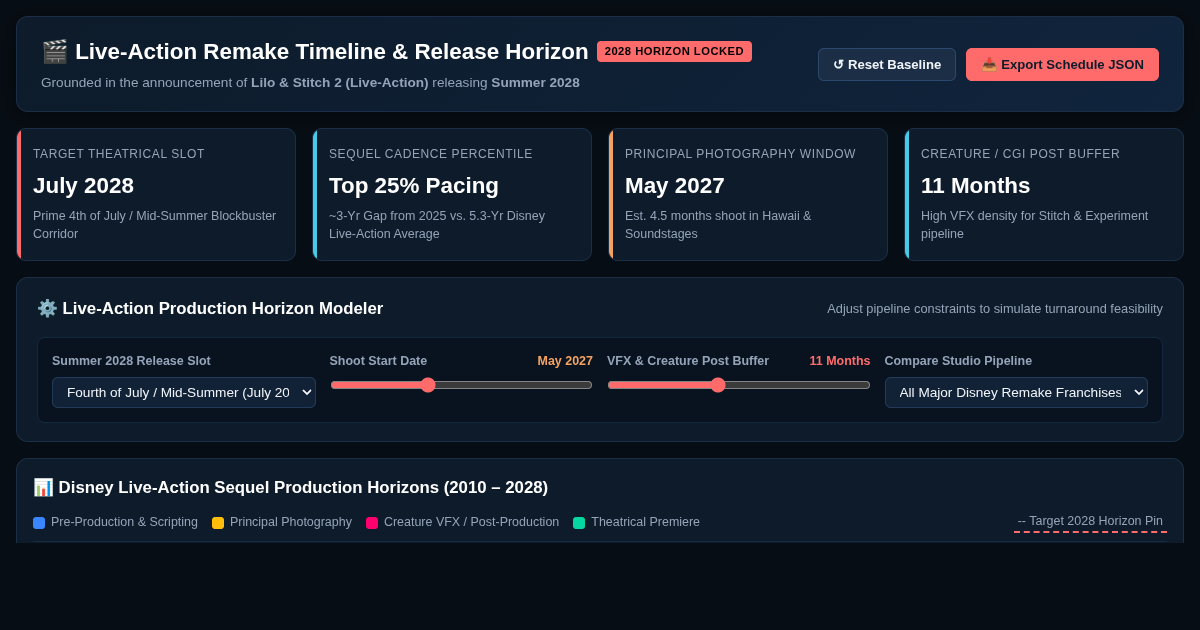Click the gear icon beside Horizon Modeler

pyautogui.click(x=47, y=308)
